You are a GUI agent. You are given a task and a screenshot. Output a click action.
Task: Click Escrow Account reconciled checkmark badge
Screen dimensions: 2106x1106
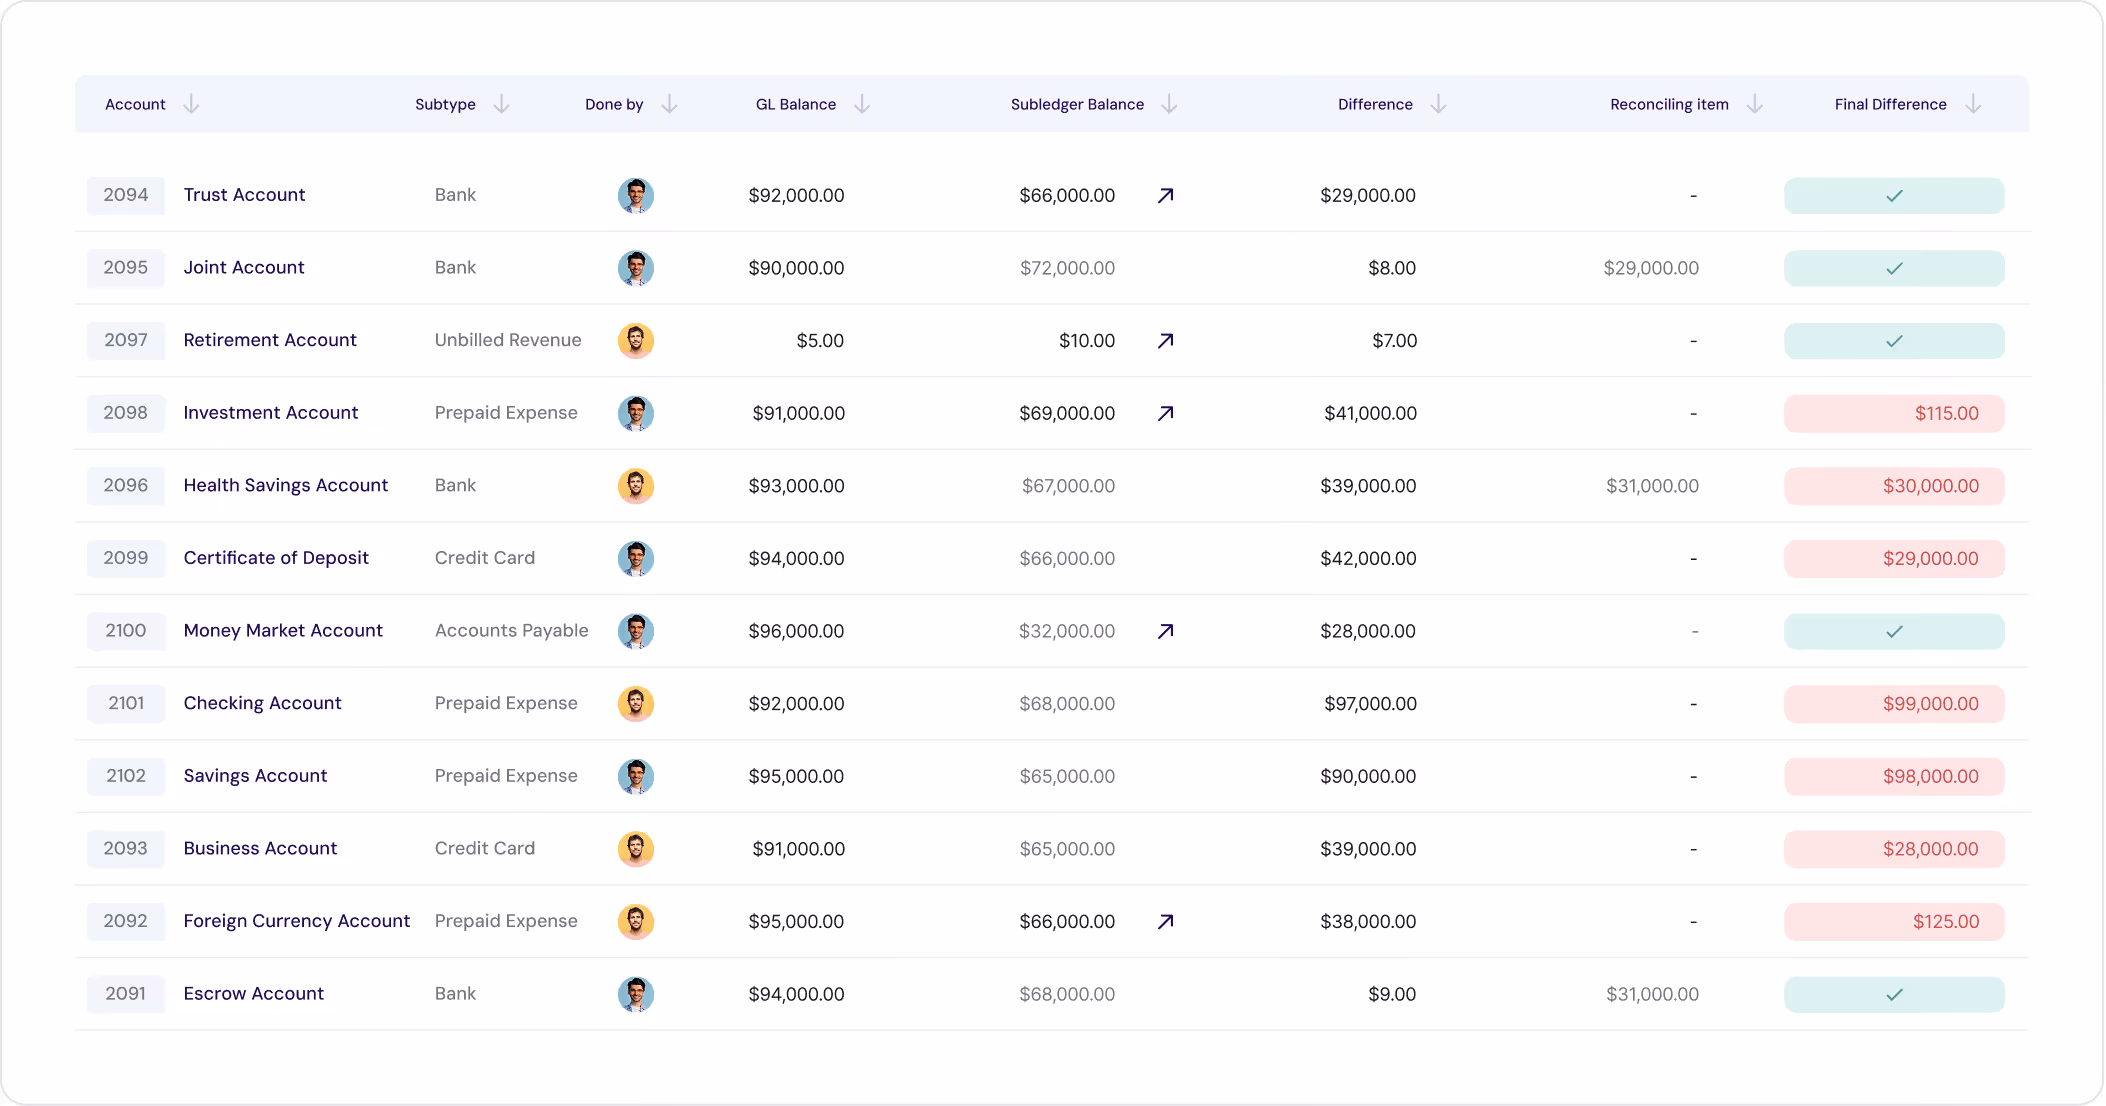click(1893, 994)
